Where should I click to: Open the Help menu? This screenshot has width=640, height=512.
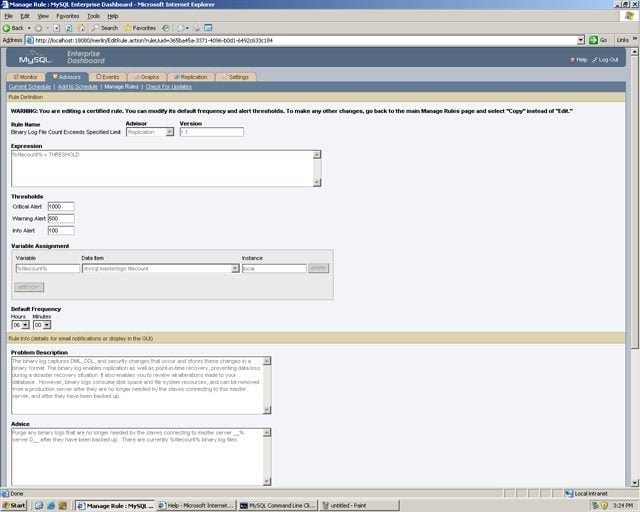(113, 16)
